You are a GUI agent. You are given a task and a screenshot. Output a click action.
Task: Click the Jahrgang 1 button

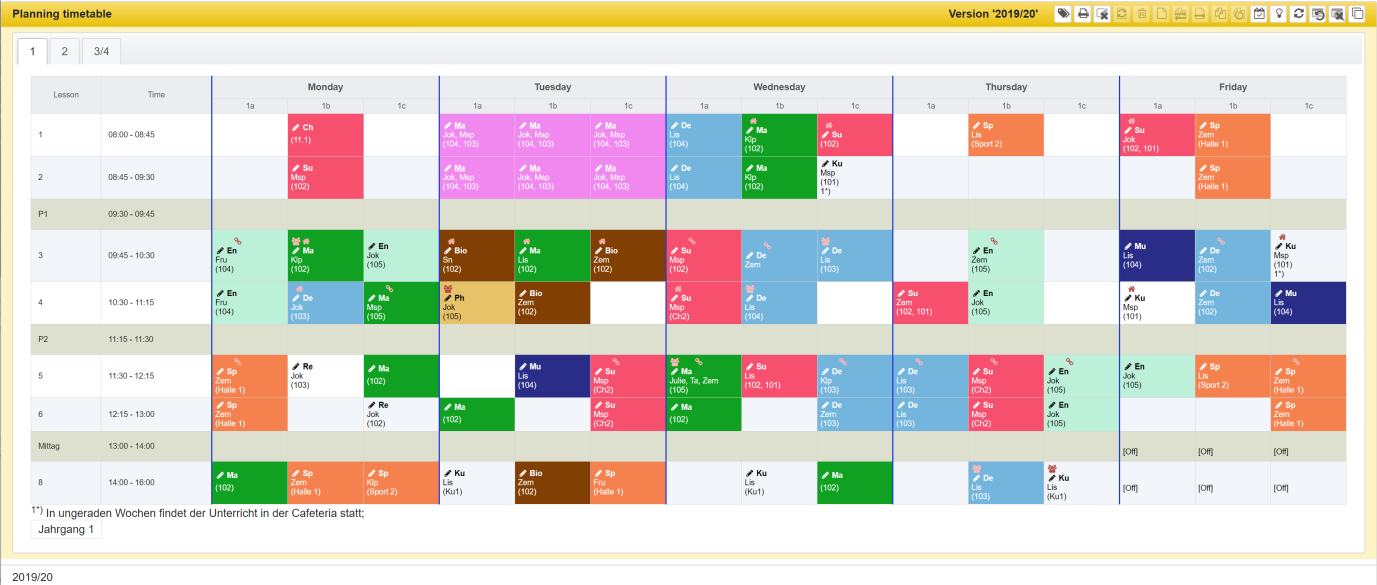(x=66, y=529)
